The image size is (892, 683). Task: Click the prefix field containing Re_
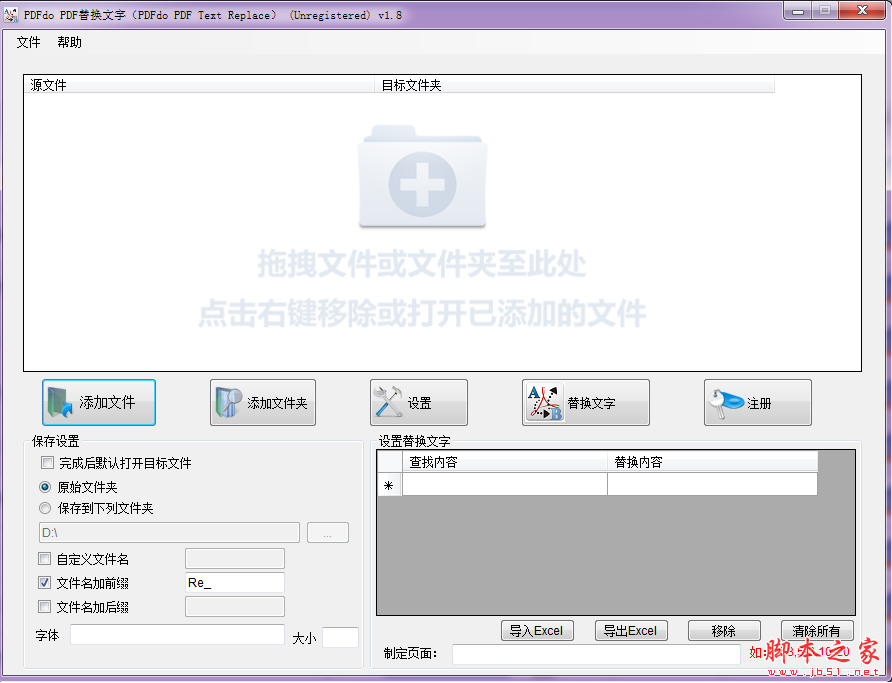pyautogui.click(x=234, y=582)
